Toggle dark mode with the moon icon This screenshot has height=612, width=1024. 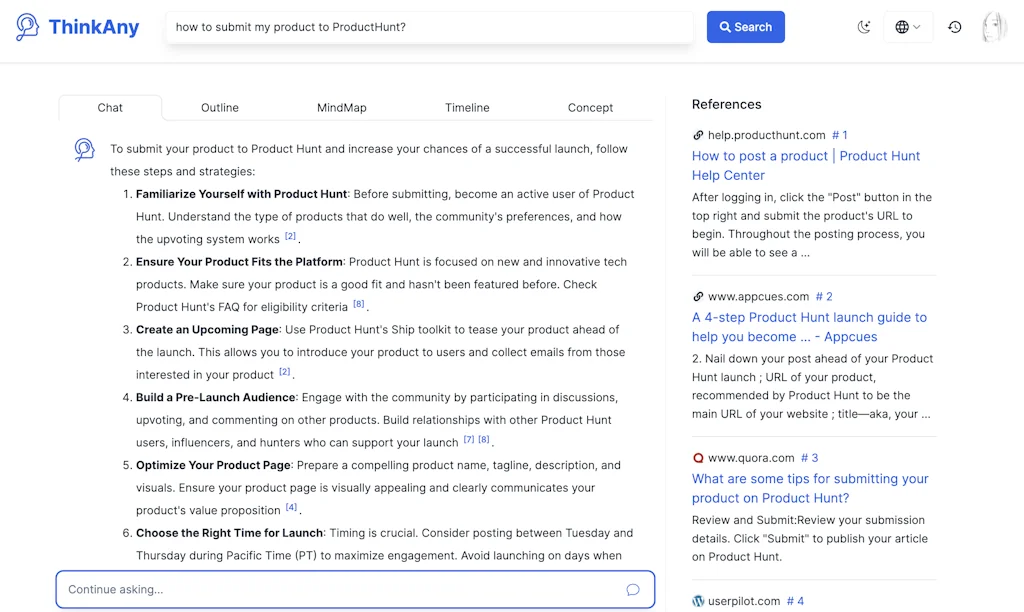pos(864,27)
